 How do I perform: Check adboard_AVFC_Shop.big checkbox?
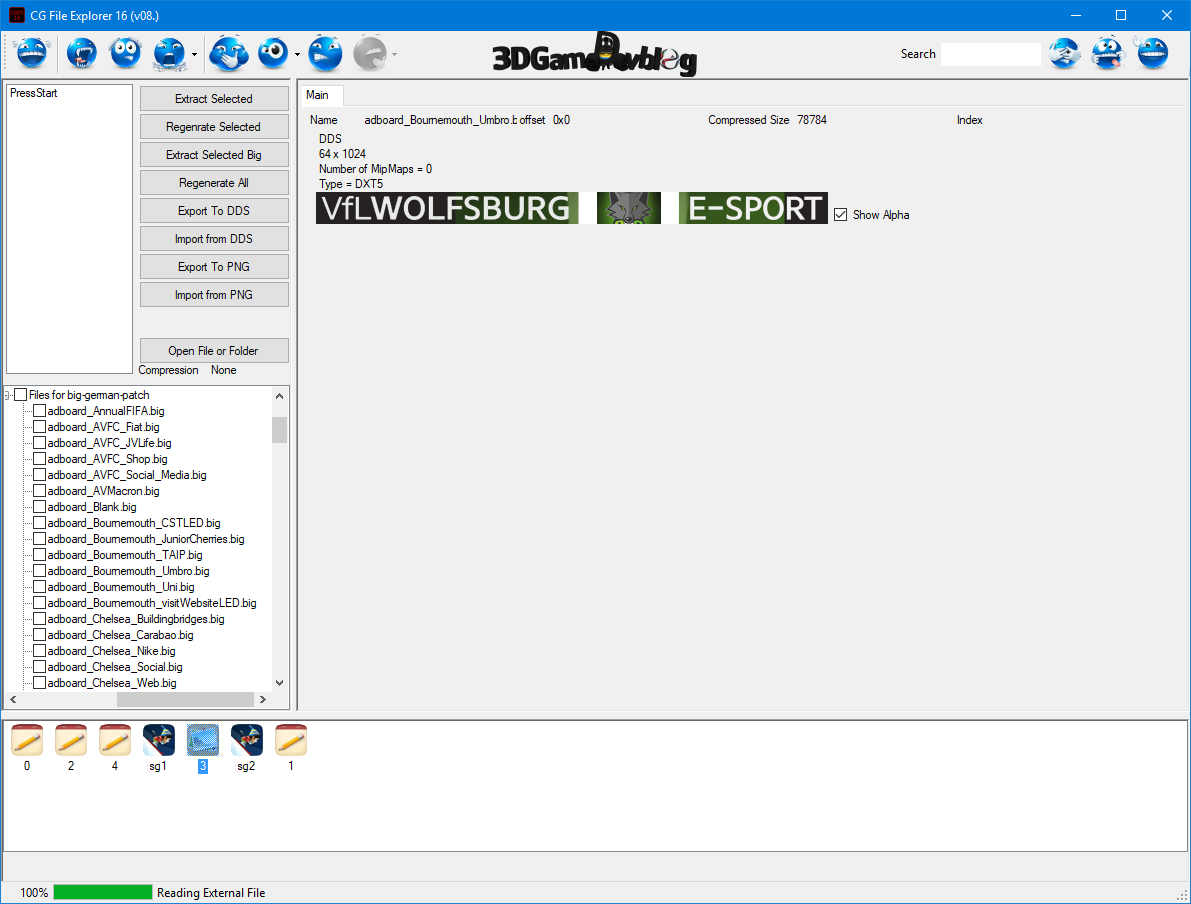click(x=39, y=459)
